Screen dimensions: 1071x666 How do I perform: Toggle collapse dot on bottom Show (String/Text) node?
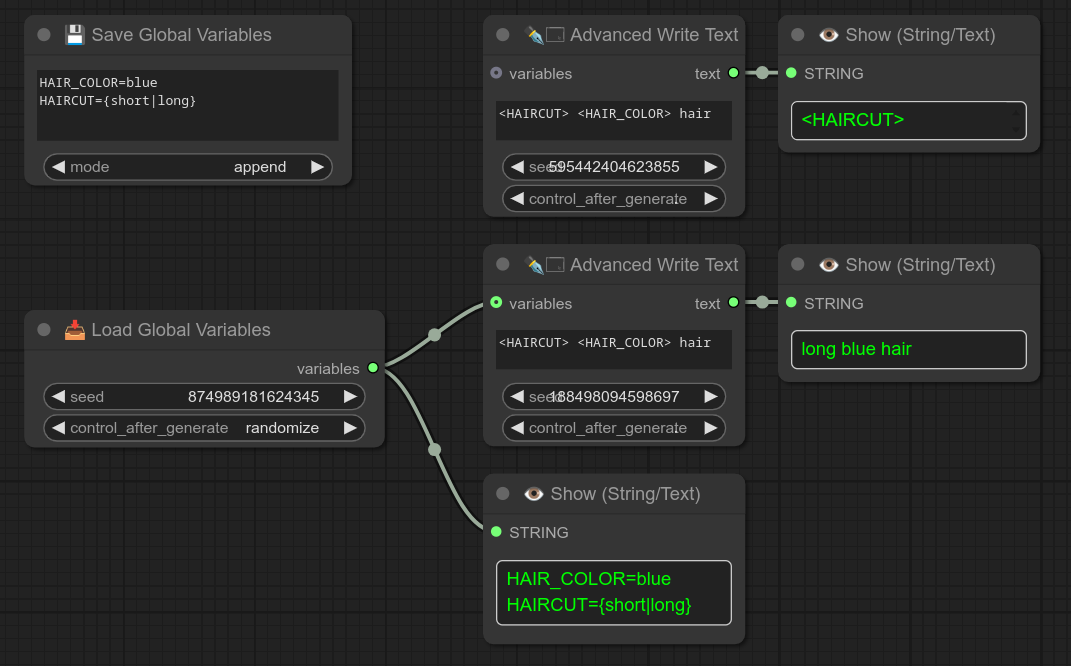click(503, 494)
